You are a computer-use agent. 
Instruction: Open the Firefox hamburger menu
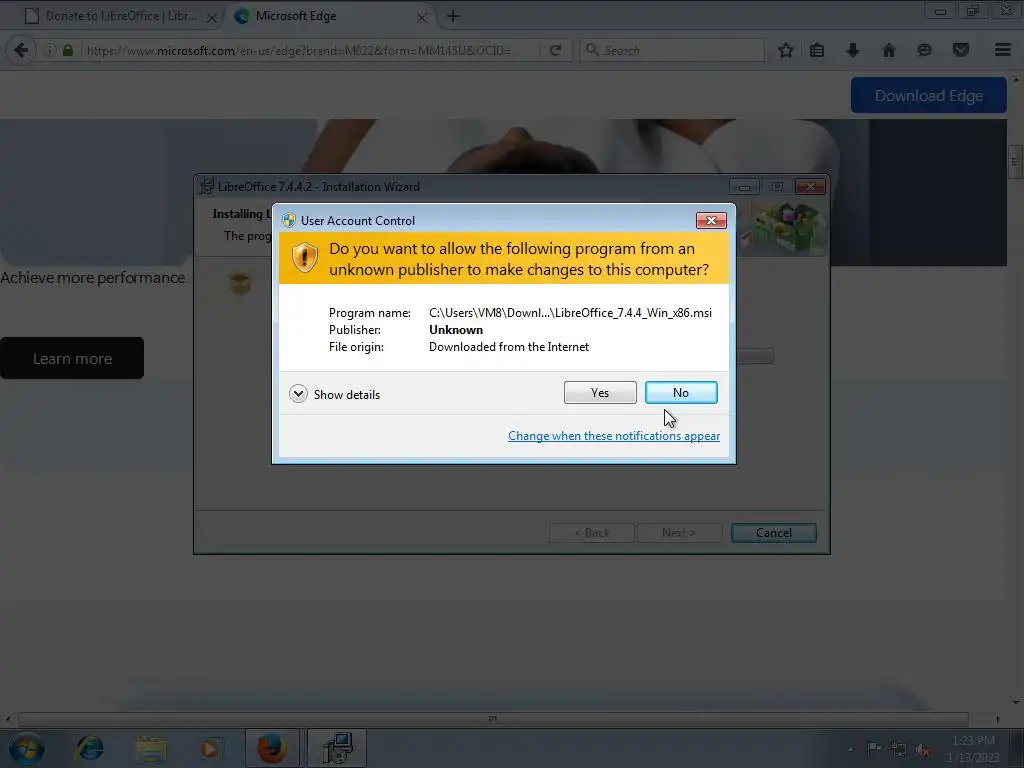point(1003,50)
